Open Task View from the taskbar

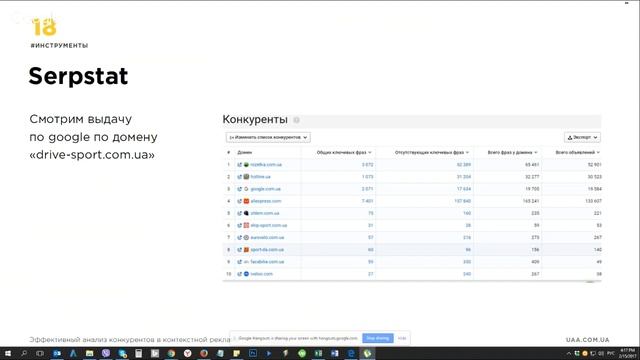click(40, 353)
